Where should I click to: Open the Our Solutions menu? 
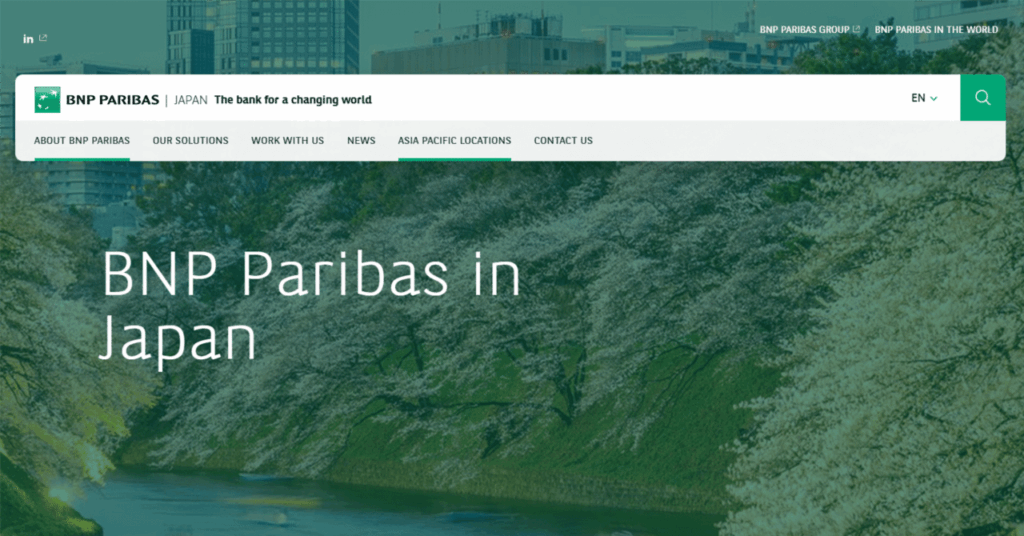coord(190,141)
